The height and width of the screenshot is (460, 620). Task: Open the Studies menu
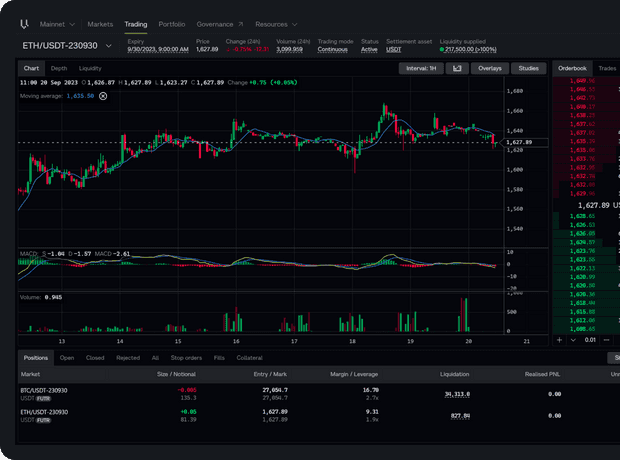527,69
